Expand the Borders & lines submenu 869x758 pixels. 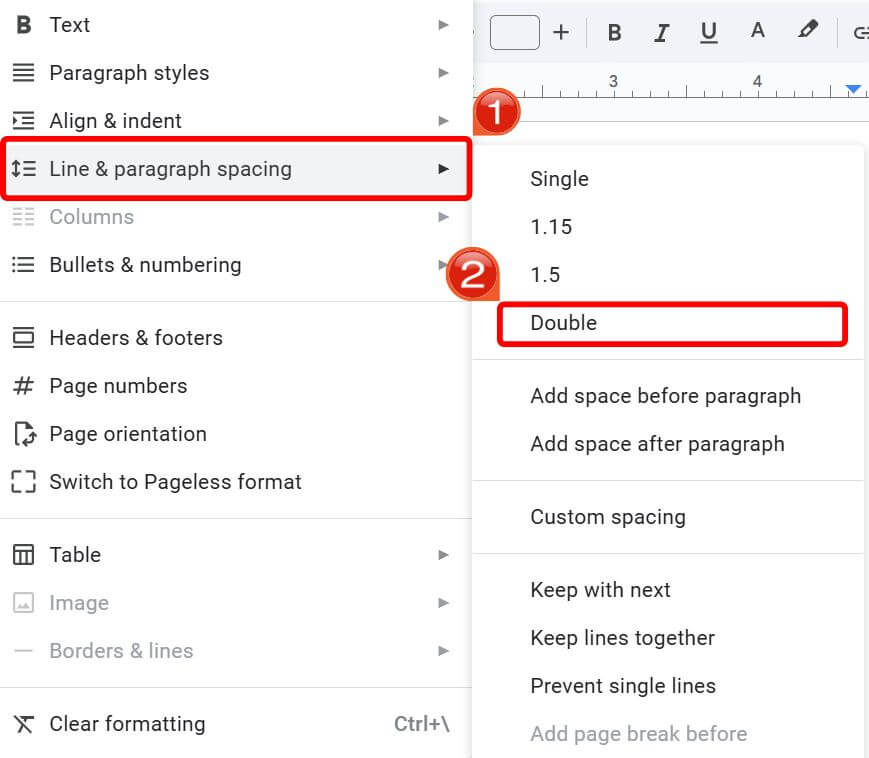pos(443,651)
